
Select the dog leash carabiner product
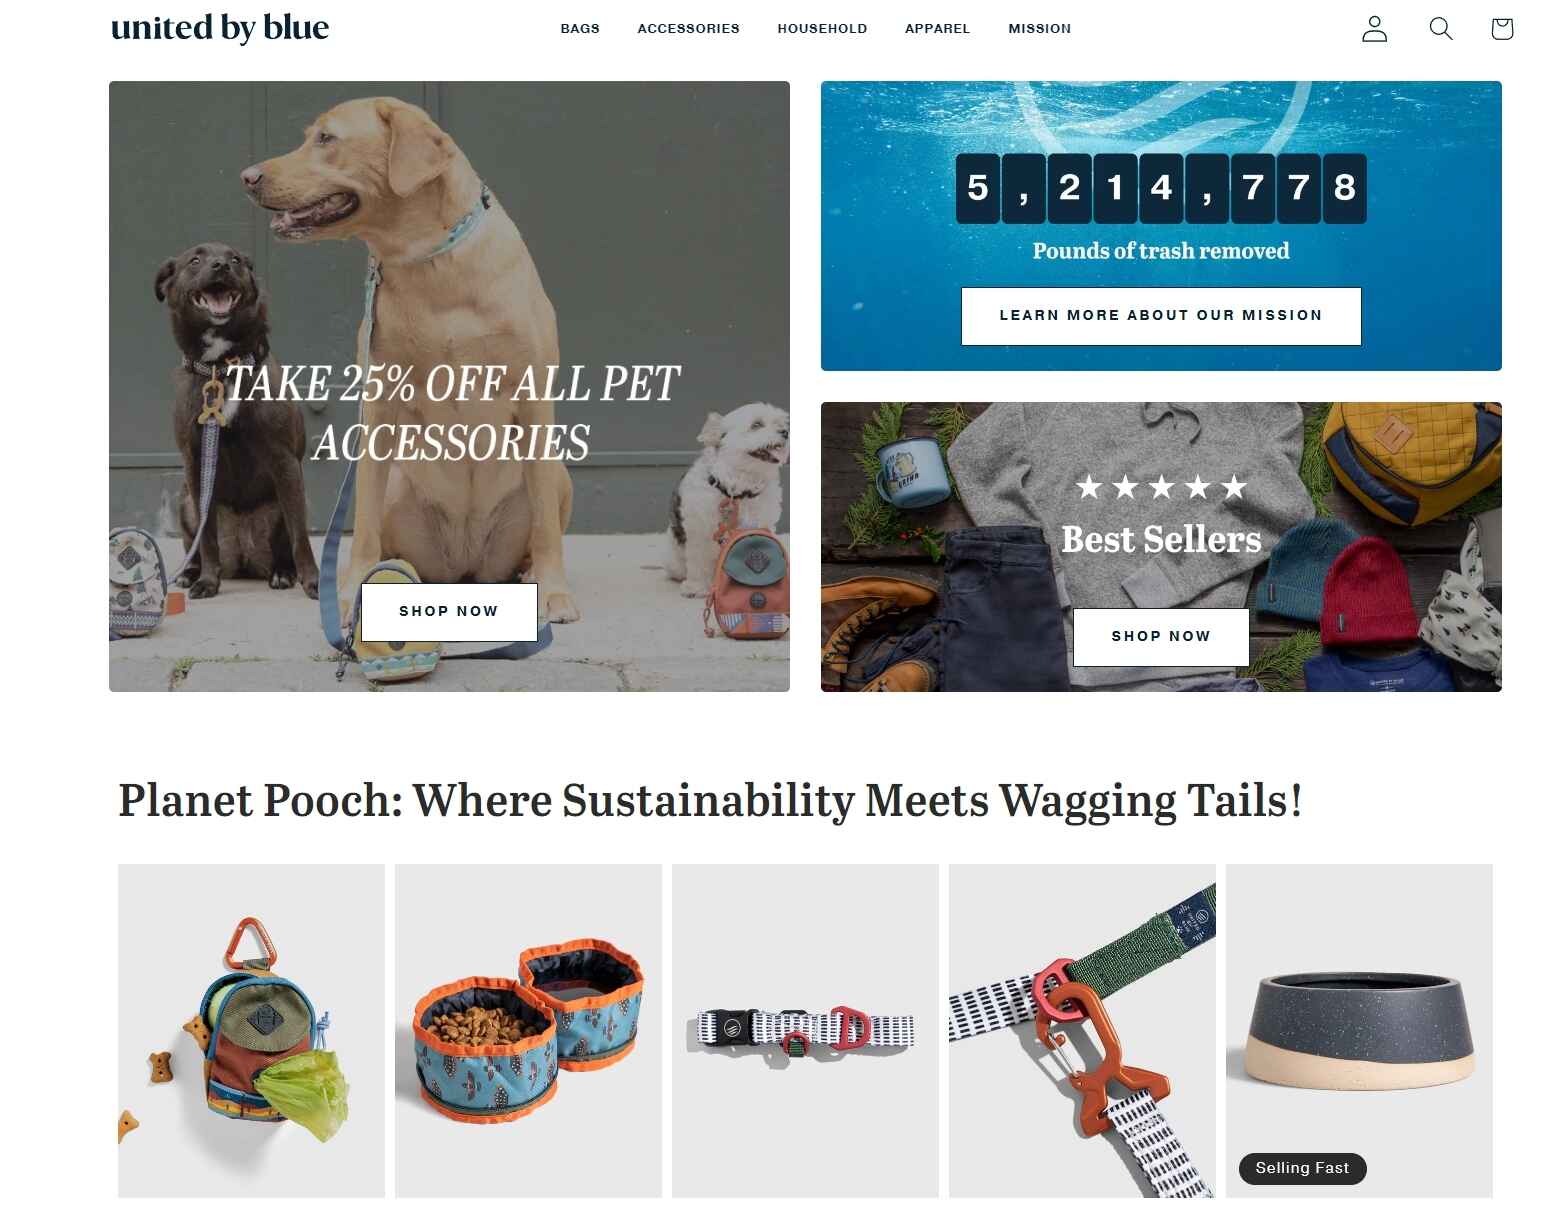(x=1082, y=1031)
